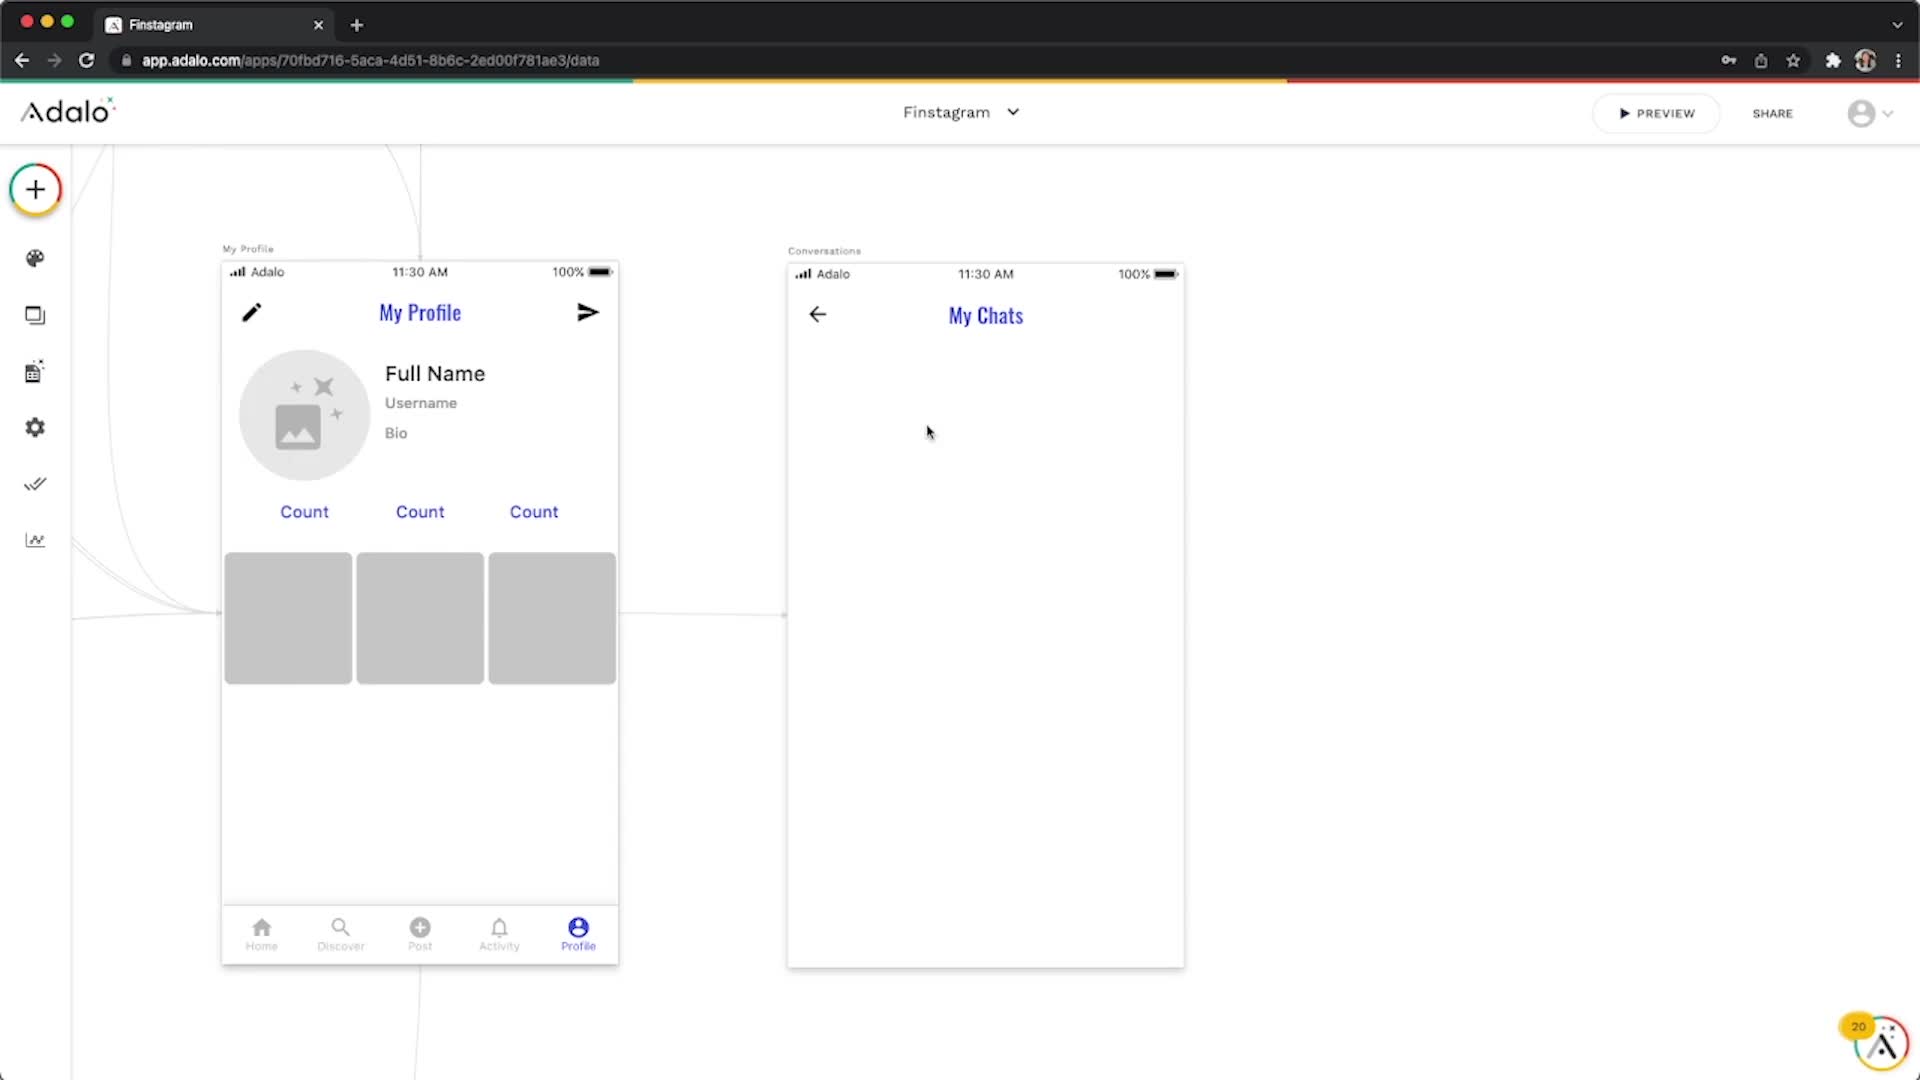The height and width of the screenshot is (1080, 1920).
Task: Open the account avatar dropdown menu
Action: (x=1864, y=113)
